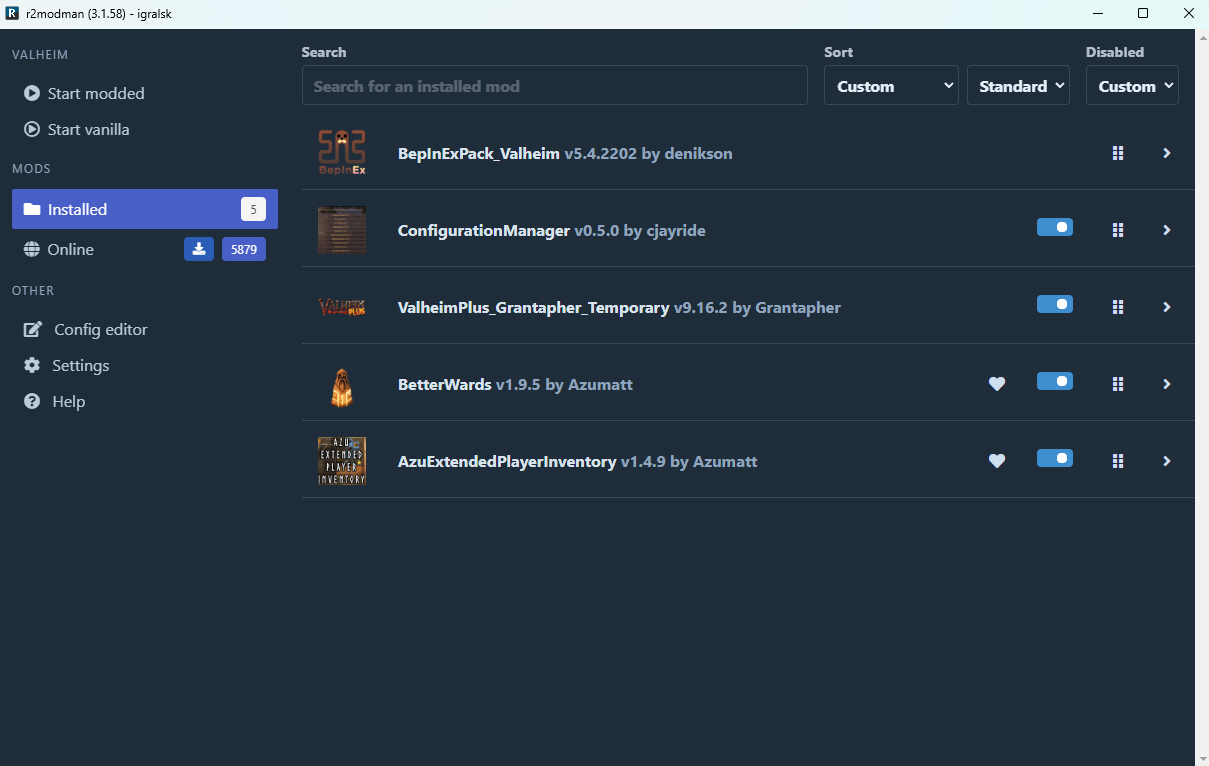Select the Installed mods section
The width and height of the screenshot is (1209, 766).
(145, 209)
